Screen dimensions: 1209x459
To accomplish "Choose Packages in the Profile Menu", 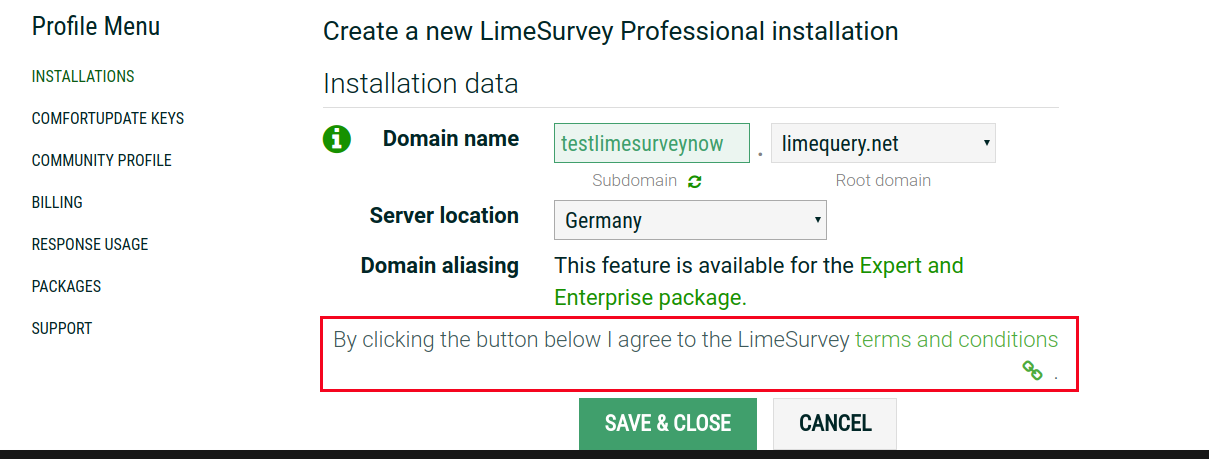I will click(x=67, y=286).
